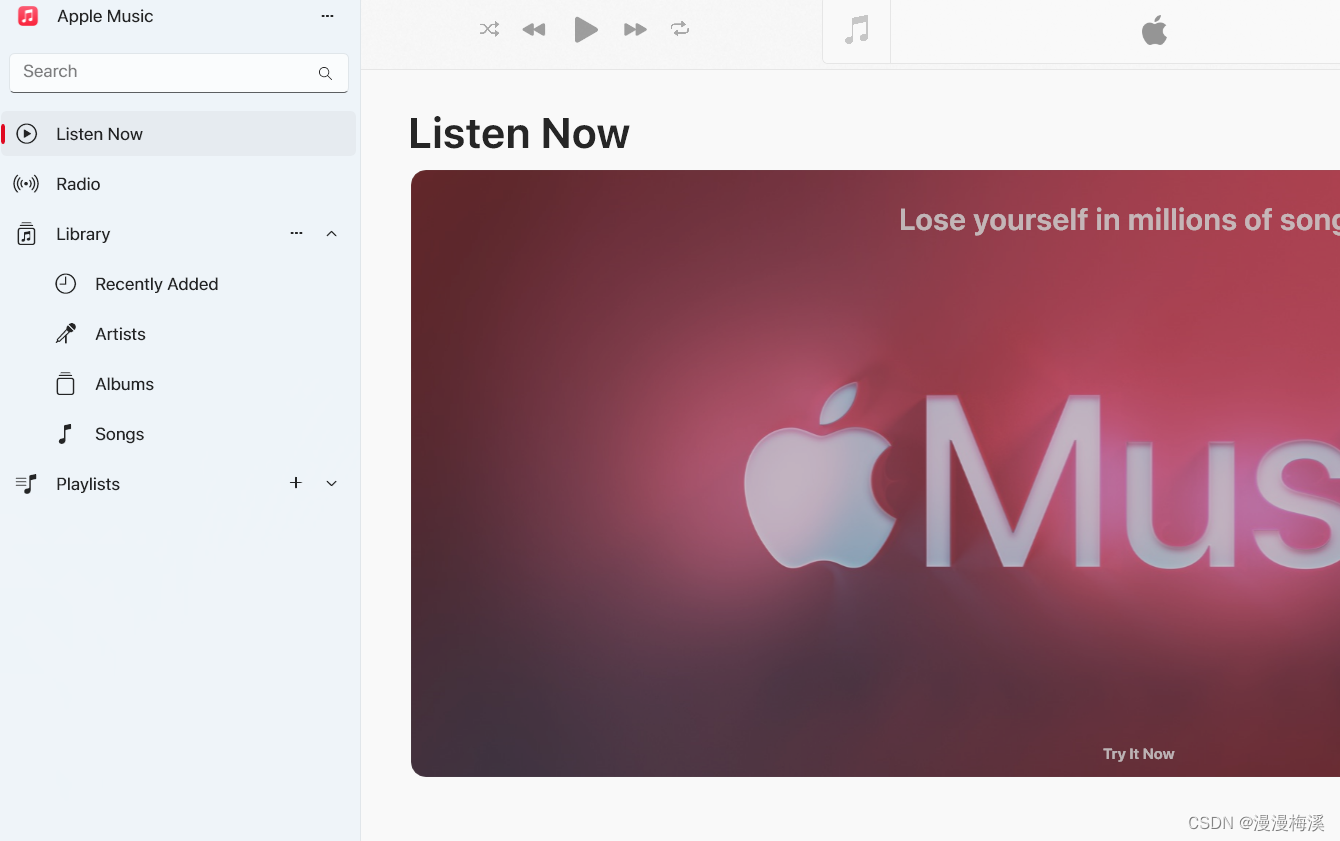Open the Apple Music more options menu
This screenshot has height=841, width=1340.
[327, 16]
